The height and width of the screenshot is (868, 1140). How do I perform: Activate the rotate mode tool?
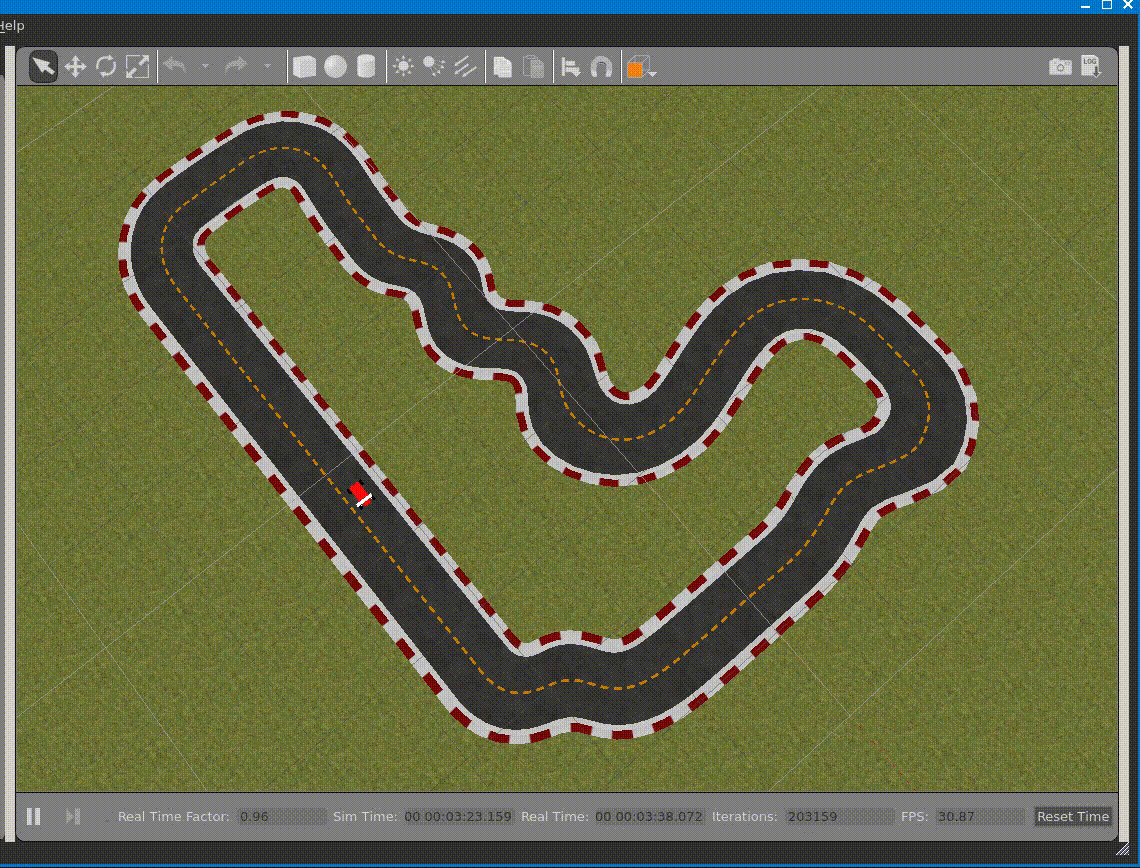(106, 67)
